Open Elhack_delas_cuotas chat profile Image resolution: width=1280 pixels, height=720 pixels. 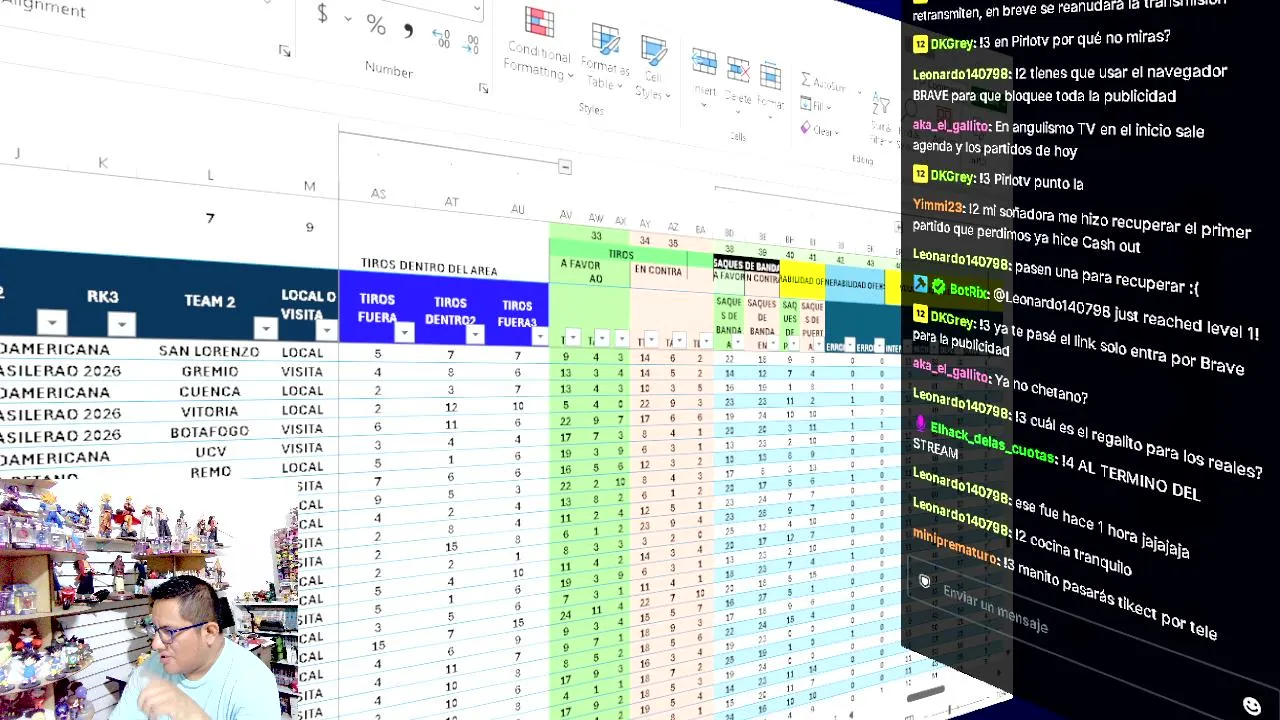coord(993,441)
